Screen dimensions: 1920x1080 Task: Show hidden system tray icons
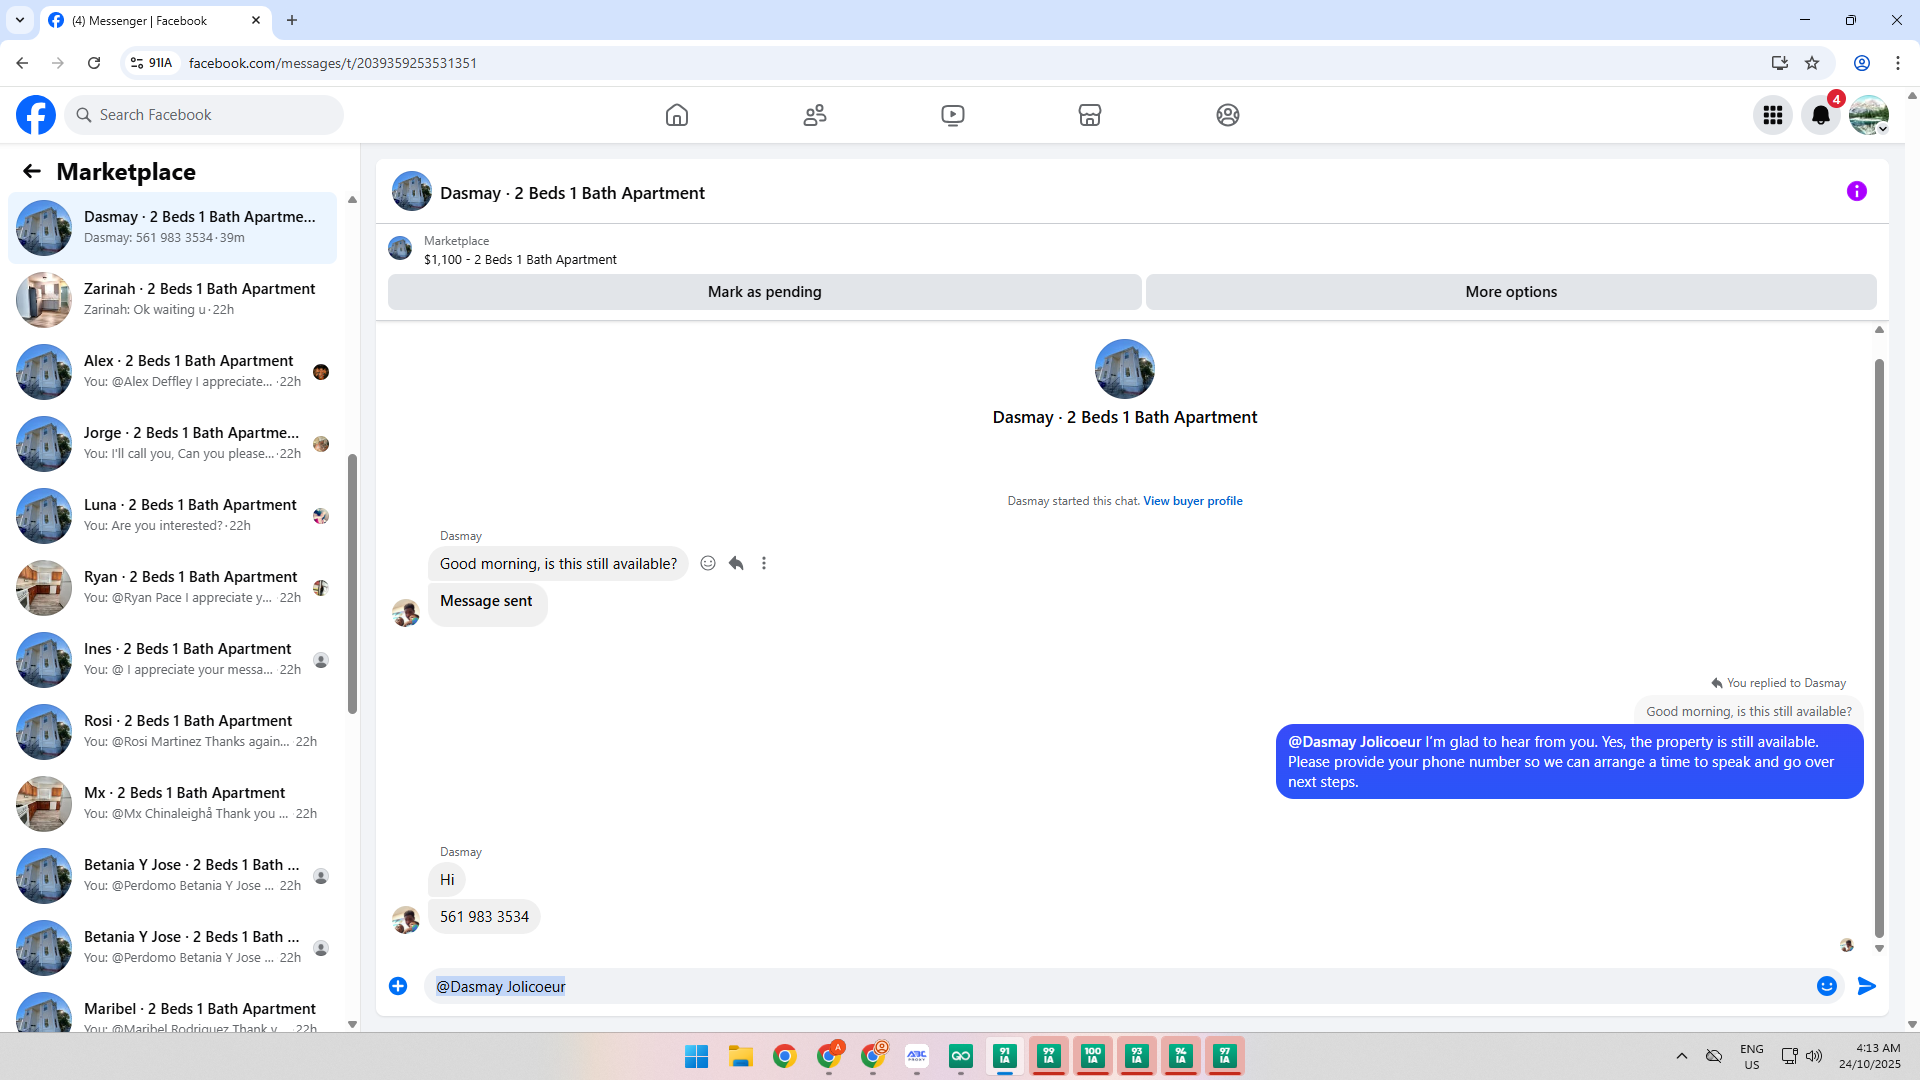[x=1682, y=1056]
